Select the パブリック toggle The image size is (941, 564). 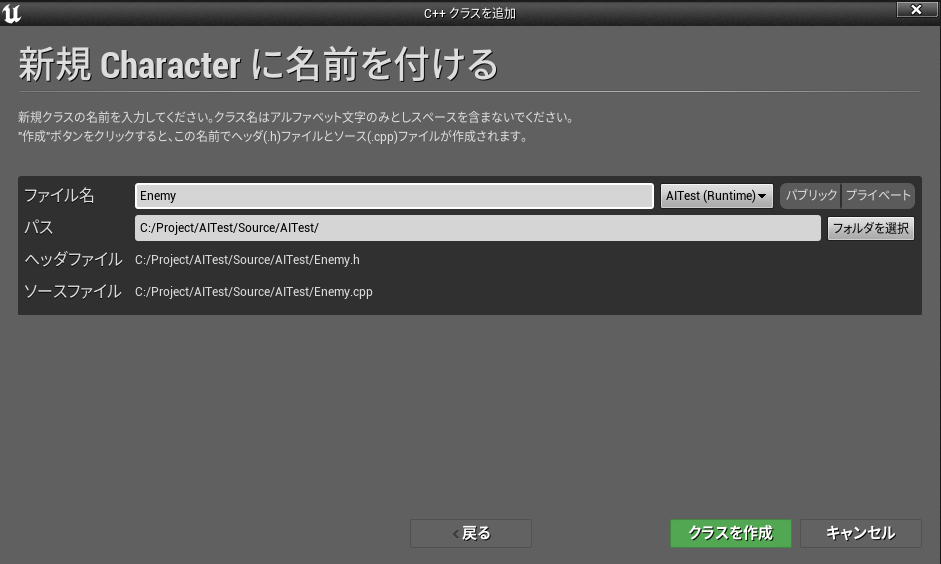click(x=811, y=196)
